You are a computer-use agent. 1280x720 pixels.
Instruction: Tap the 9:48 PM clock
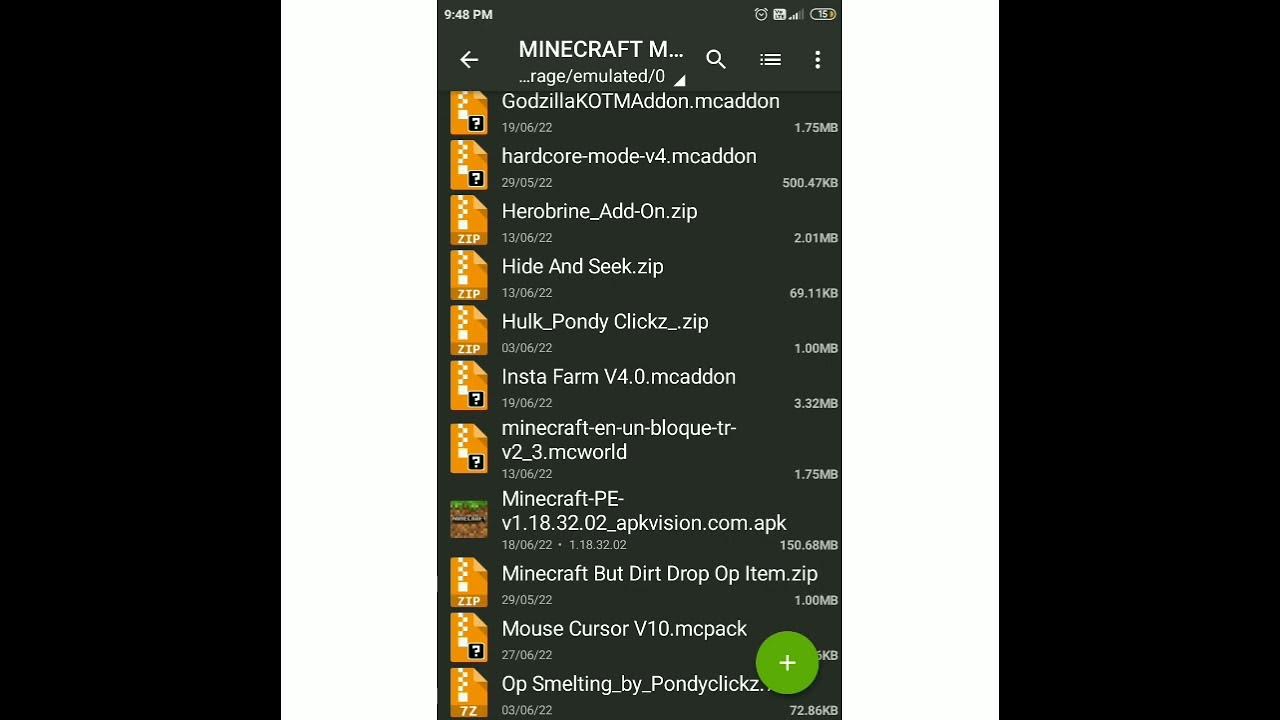(468, 15)
